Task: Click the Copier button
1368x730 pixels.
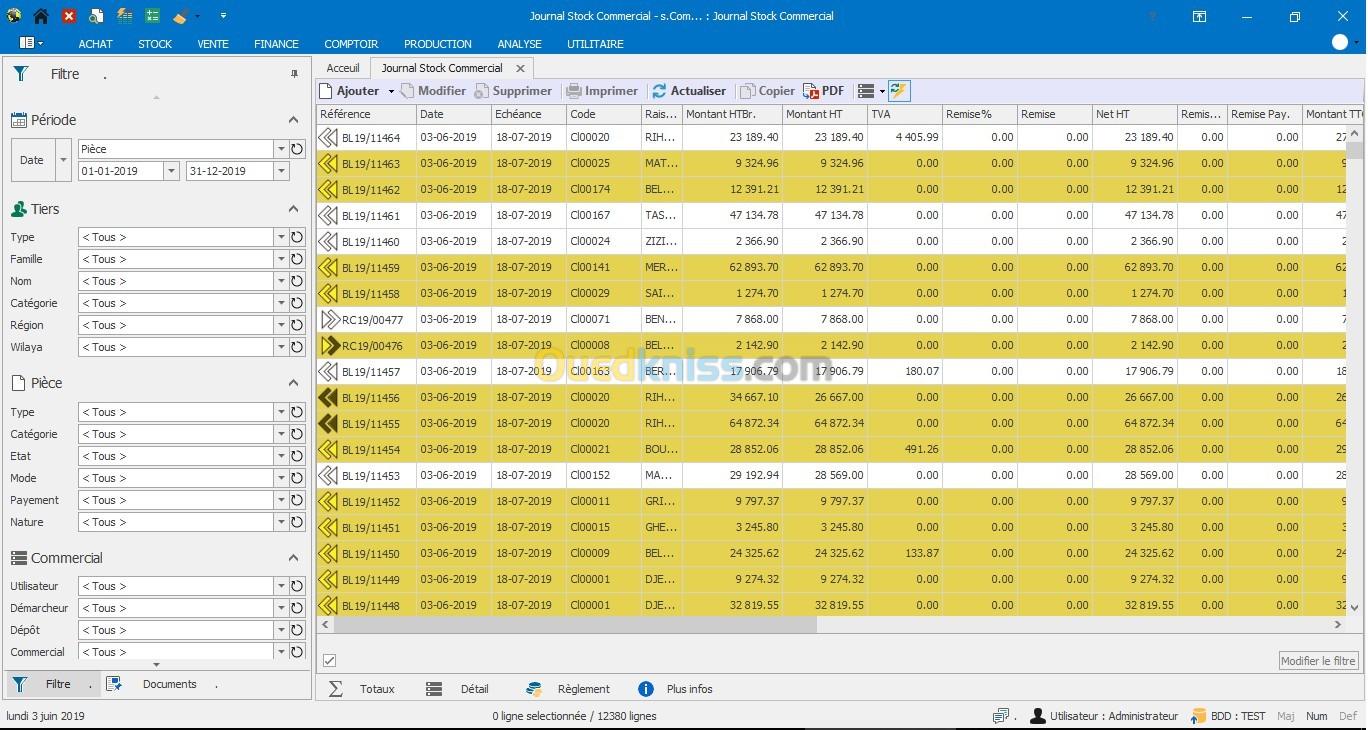Action: pyautogui.click(x=768, y=91)
